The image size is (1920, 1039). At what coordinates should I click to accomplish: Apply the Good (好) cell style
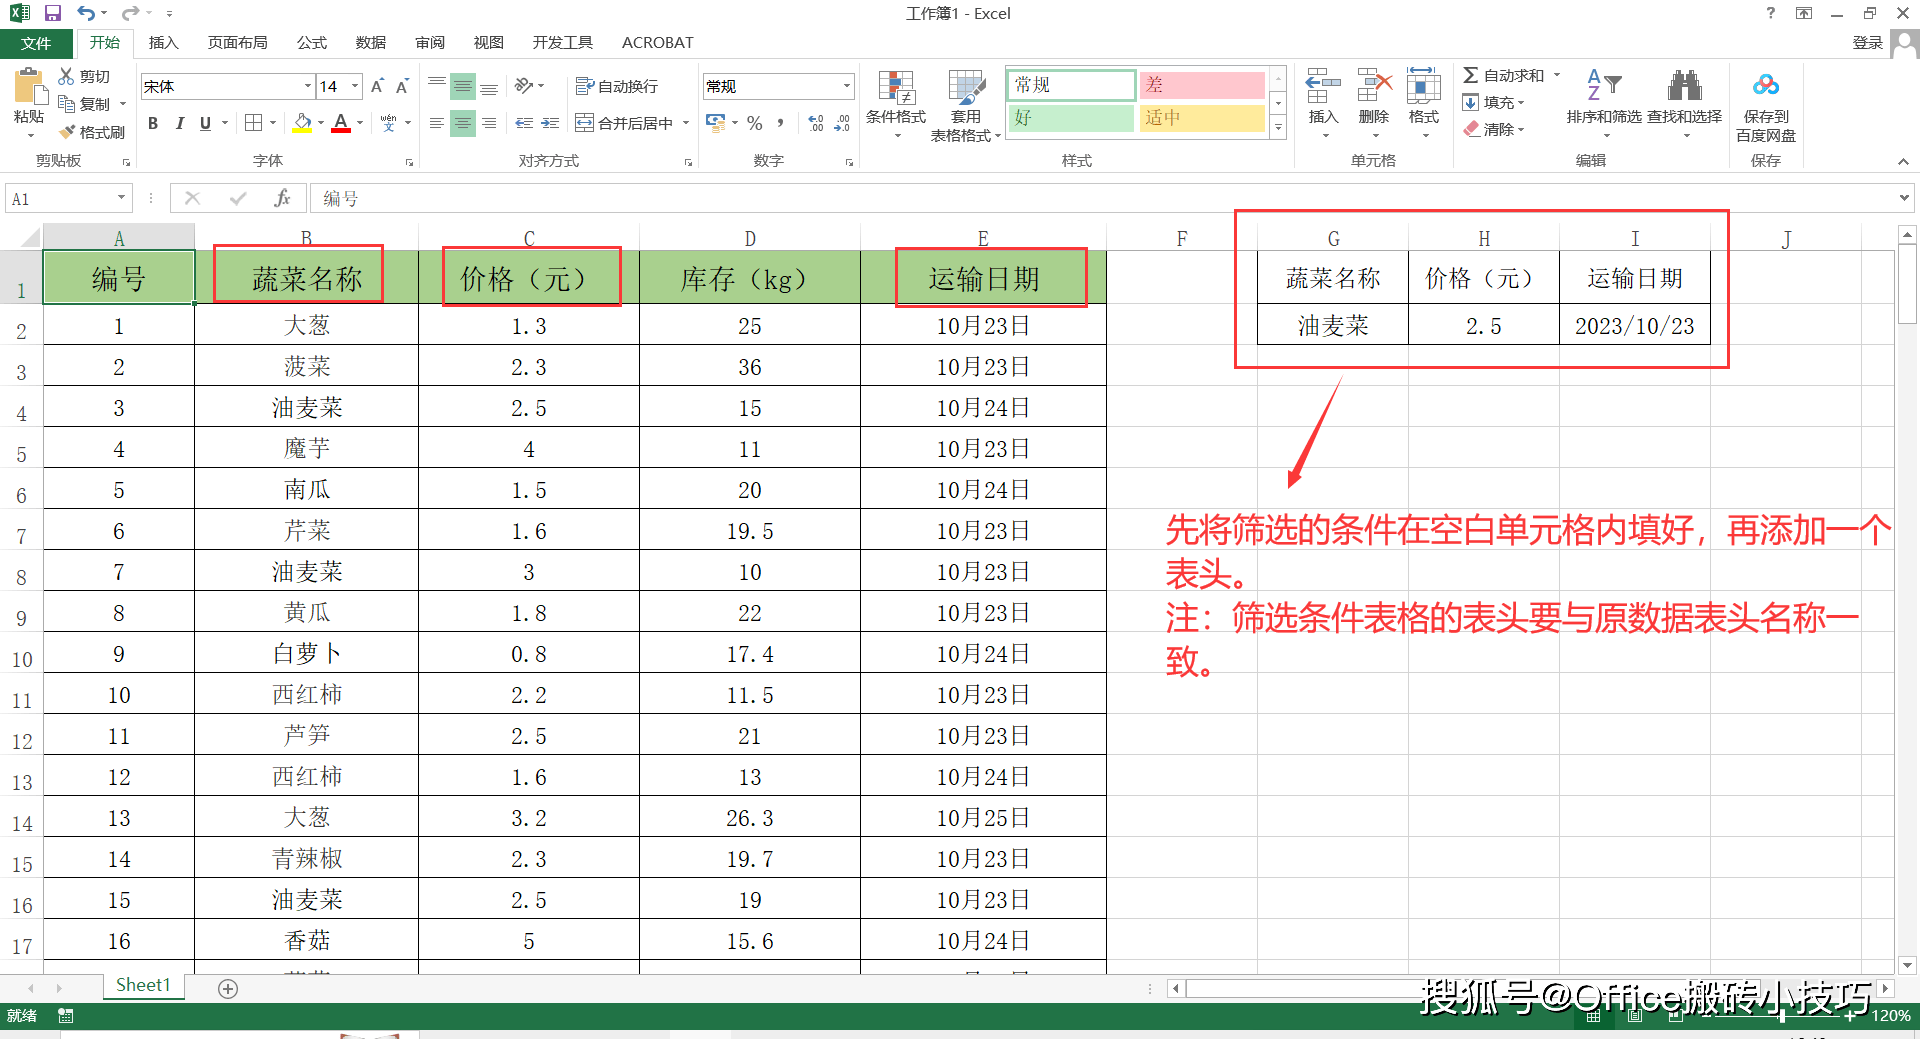tap(1071, 118)
